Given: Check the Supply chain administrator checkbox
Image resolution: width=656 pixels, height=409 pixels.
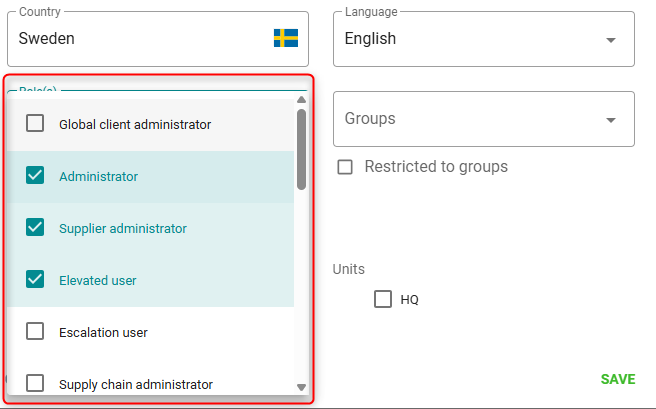Looking at the screenshot, I should pos(35,383).
